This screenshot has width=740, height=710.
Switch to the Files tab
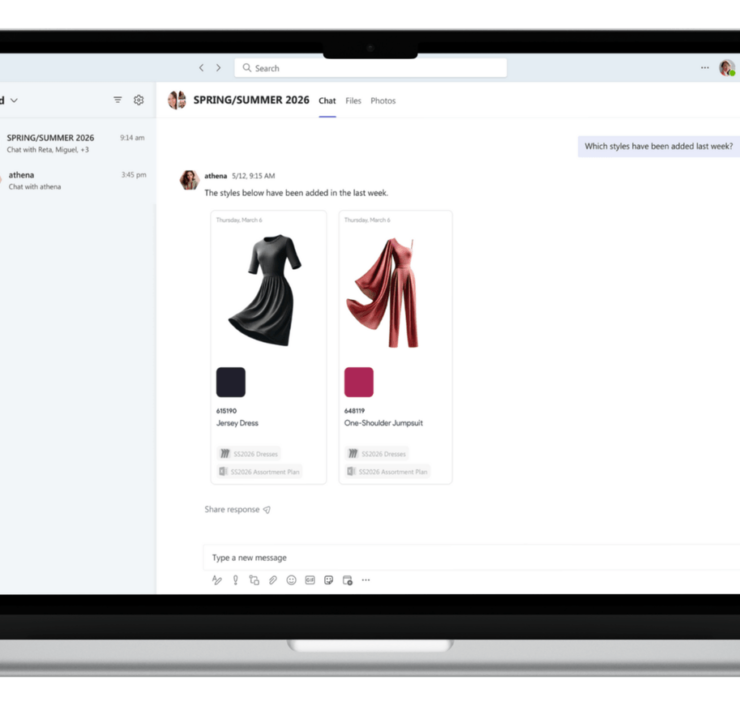pos(353,101)
